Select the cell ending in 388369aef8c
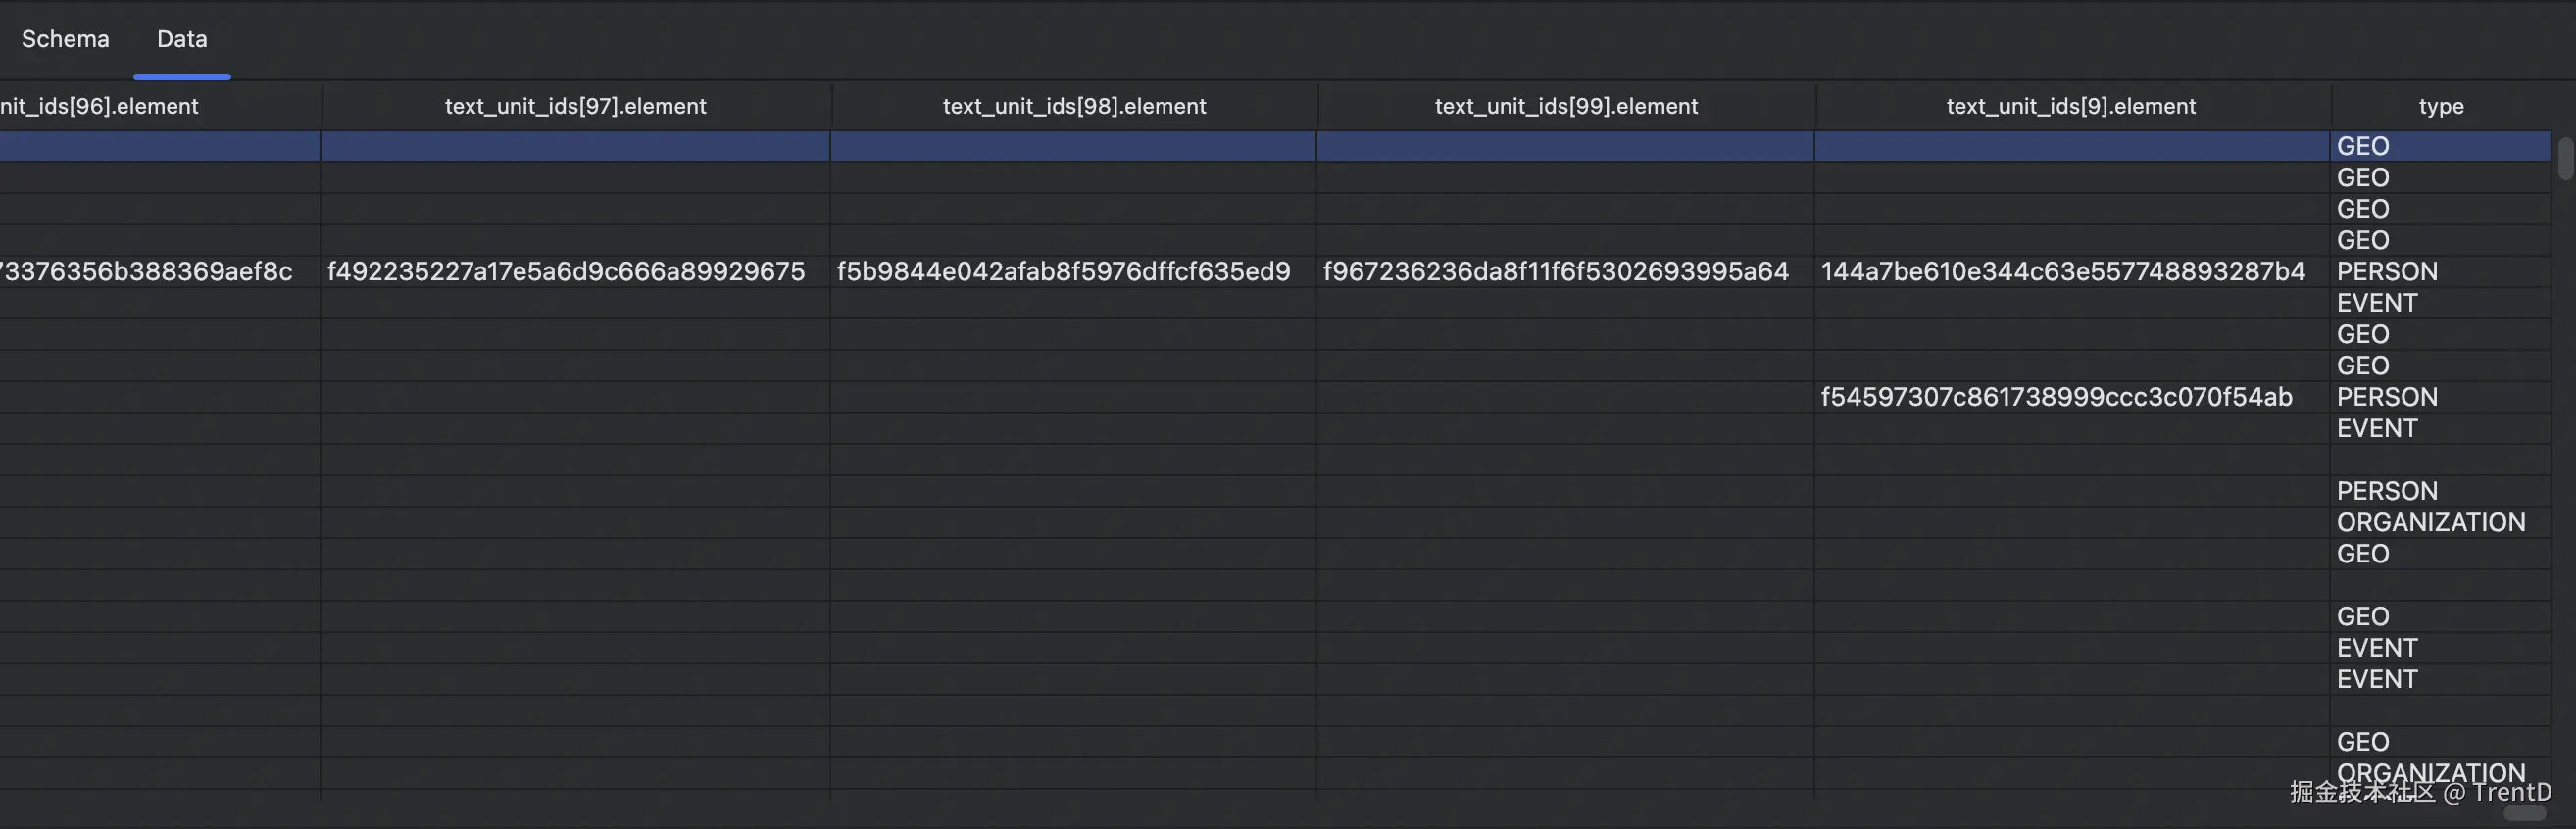This screenshot has height=829, width=2576. point(160,272)
